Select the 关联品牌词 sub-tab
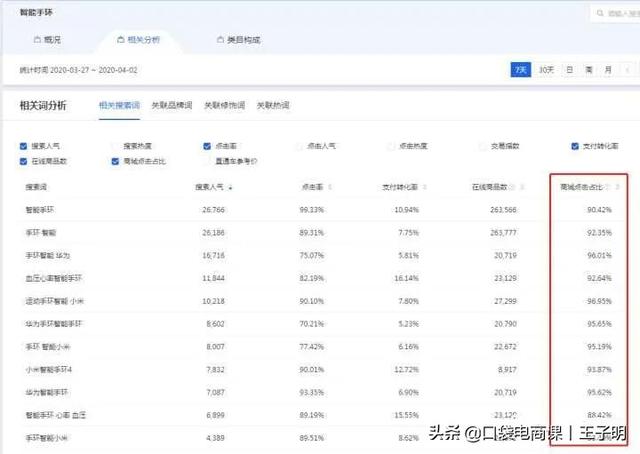 click(172, 105)
